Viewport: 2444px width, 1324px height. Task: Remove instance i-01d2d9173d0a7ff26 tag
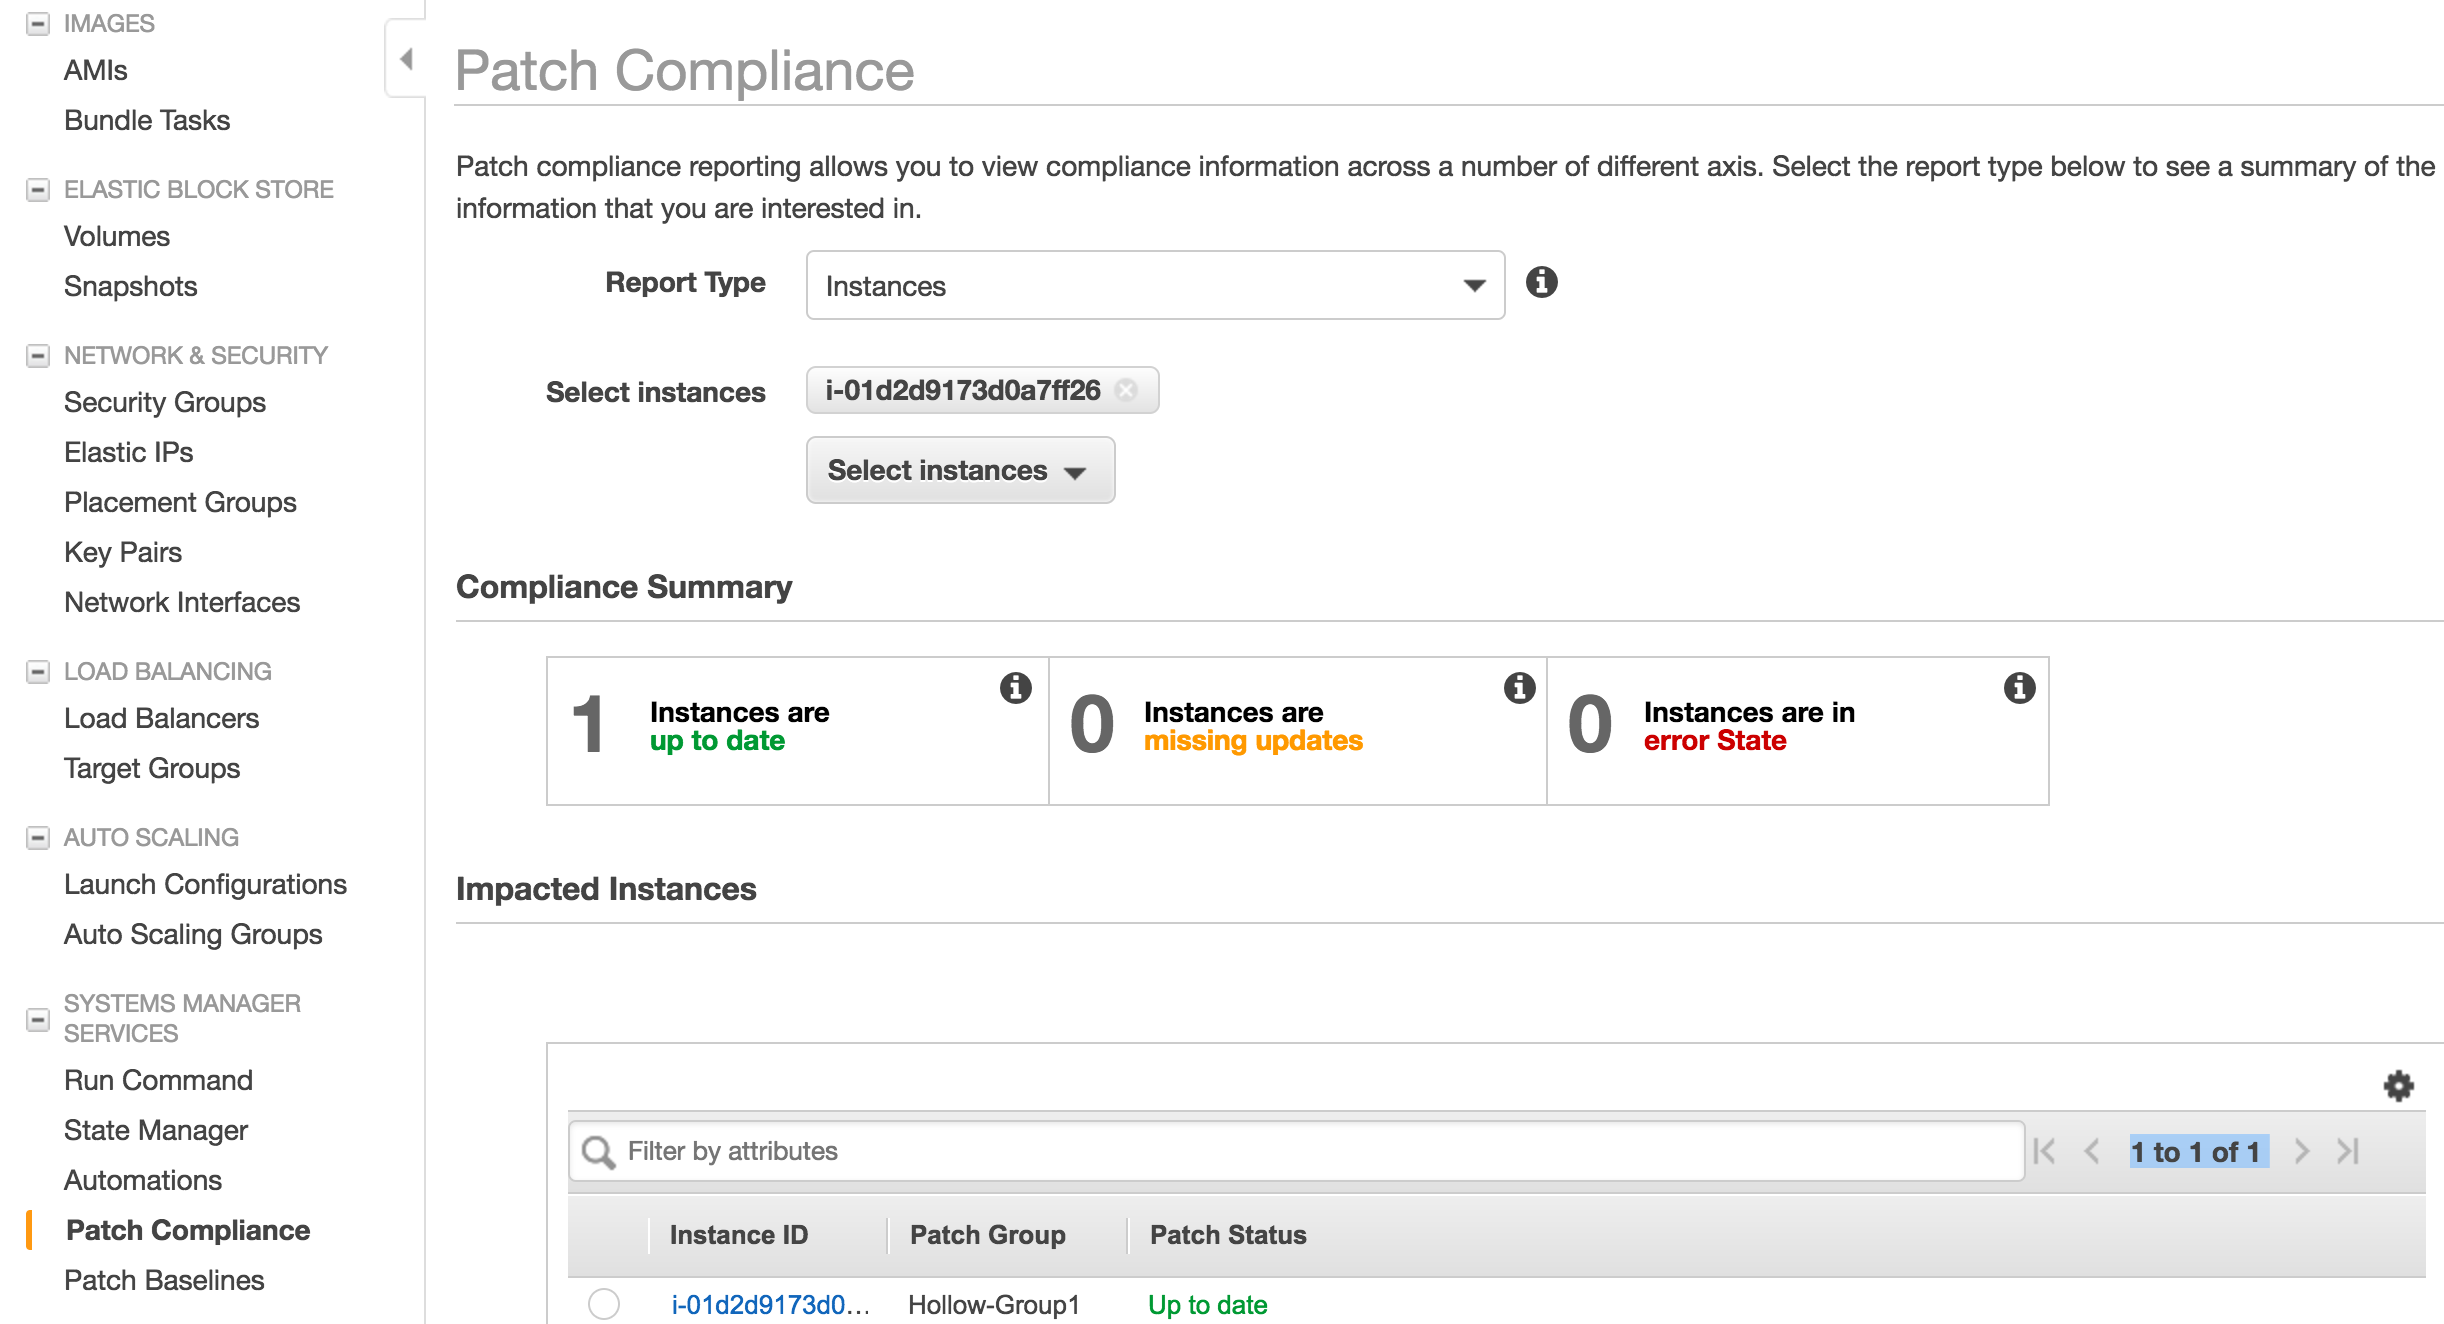(1127, 390)
